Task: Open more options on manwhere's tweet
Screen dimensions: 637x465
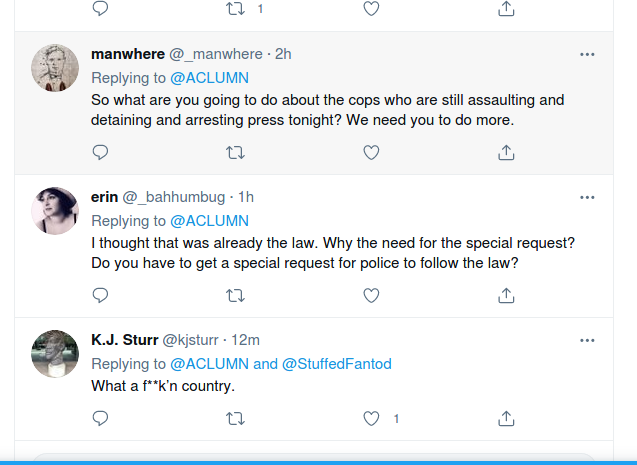Action: (587, 54)
